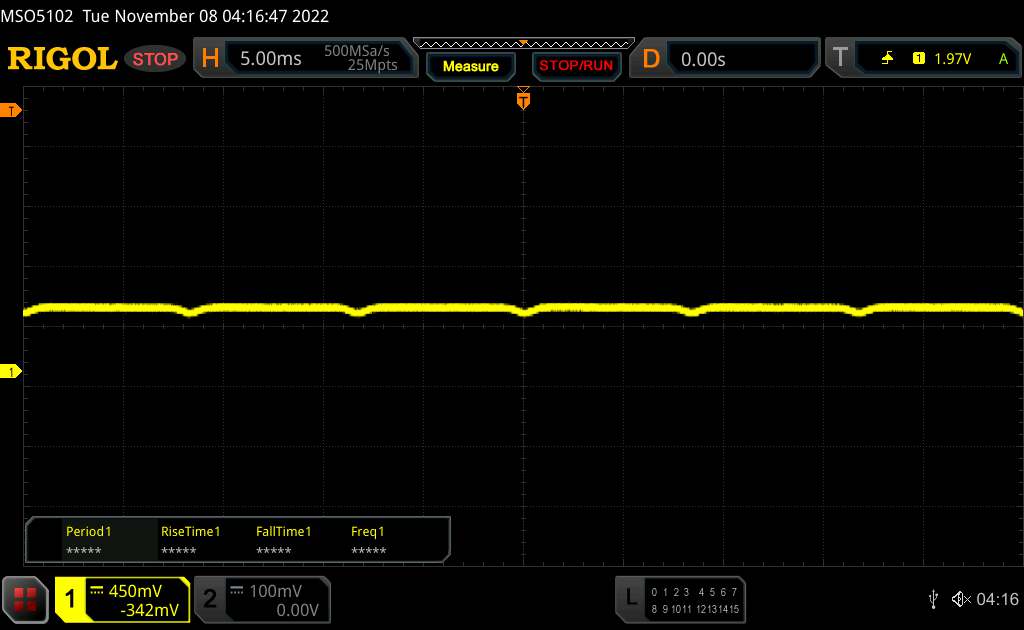The width and height of the screenshot is (1024, 630).
Task: Click the 500MSa/s sample rate readout
Action: tap(357, 51)
